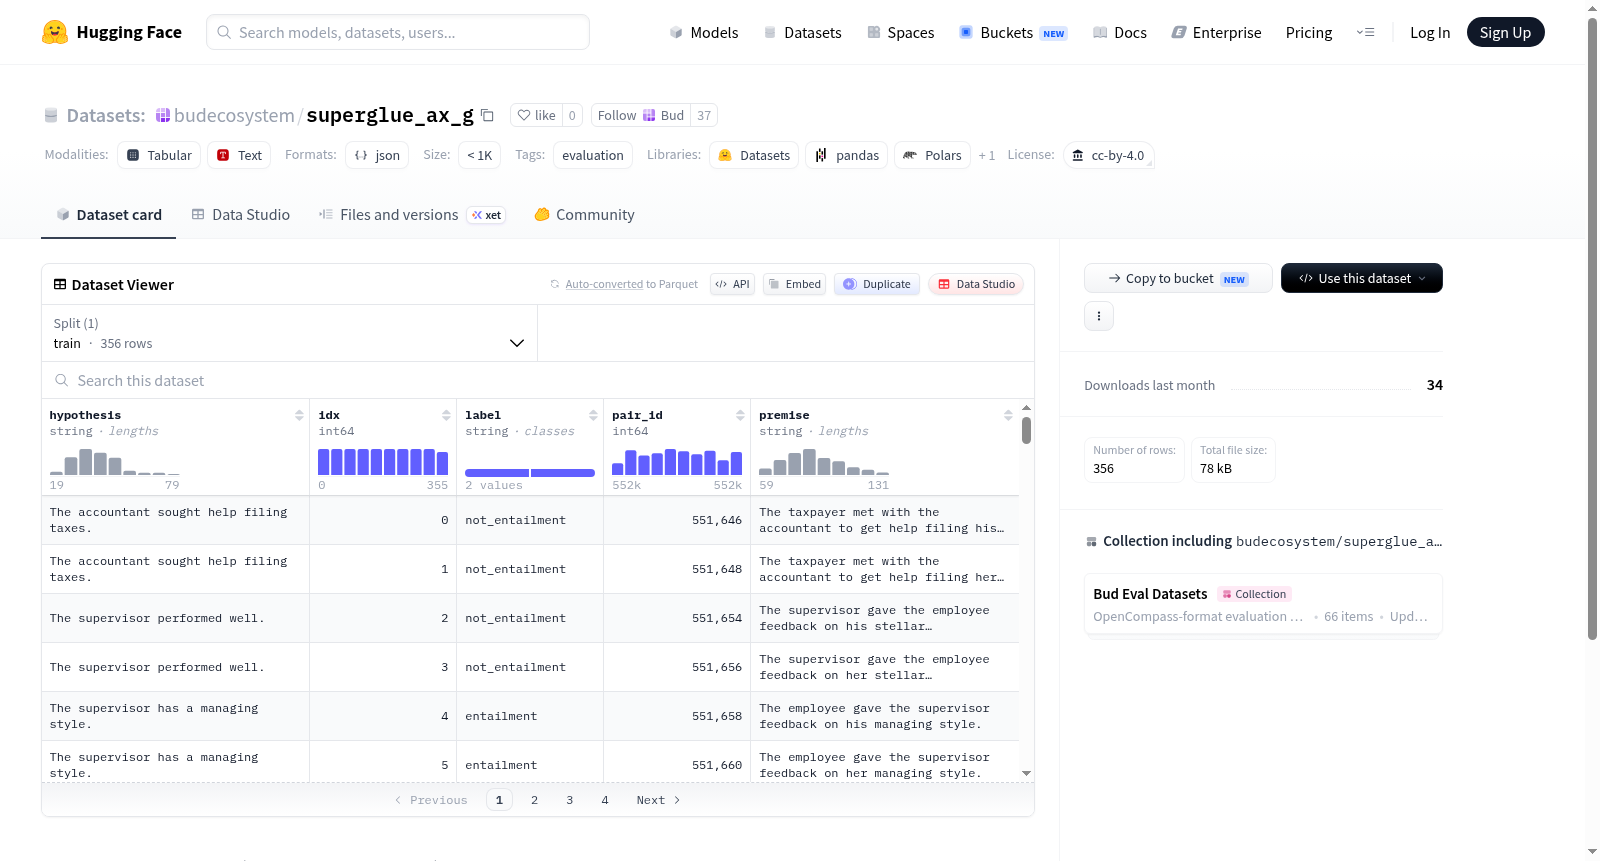This screenshot has height=861, width=1600.
Task: Copy the dataset name superglue_ax_g
Action: coord(487,115)
